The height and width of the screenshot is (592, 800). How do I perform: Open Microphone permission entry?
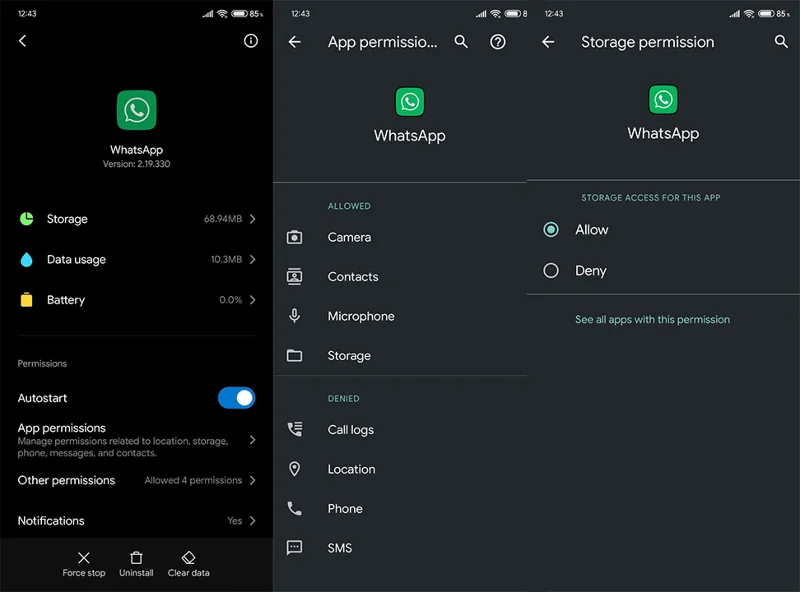coord(400,316)
